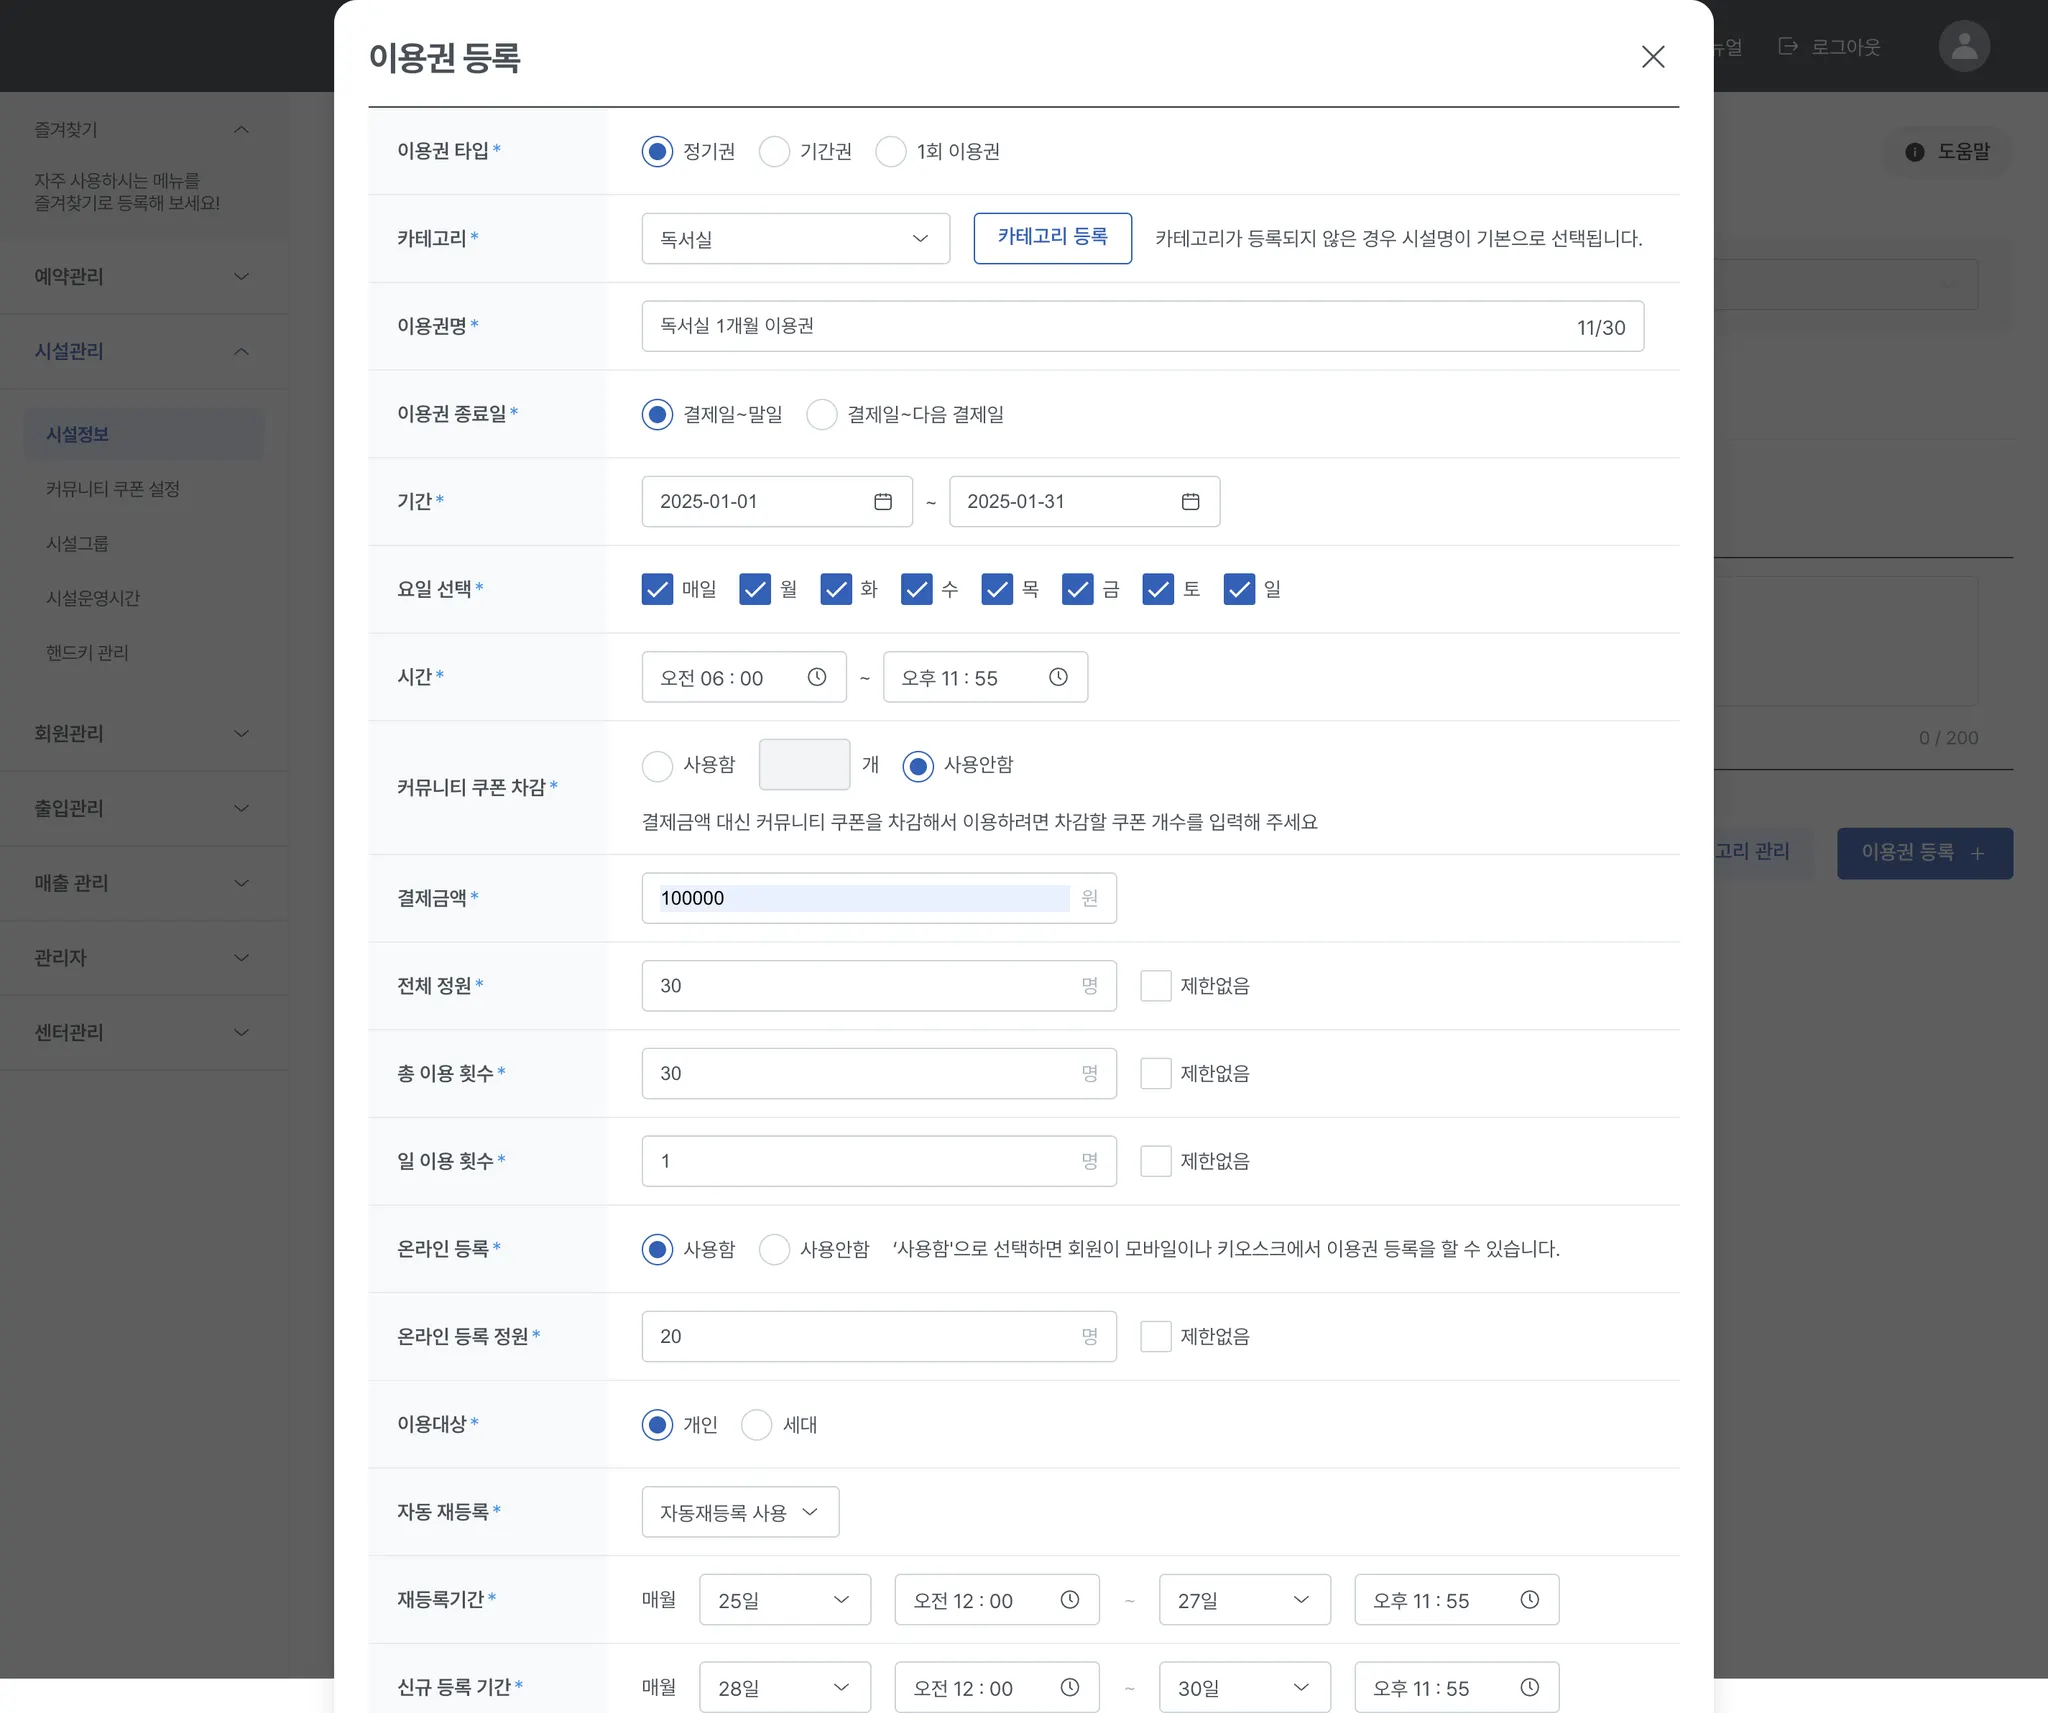Open calendar picker for start date 2025-01-01
This screenshot has height=1713, width=2048.
click(882, 501)
